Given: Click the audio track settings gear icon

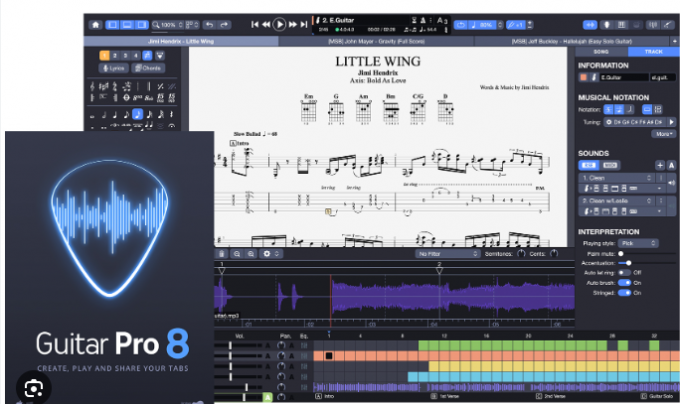Looking at the screenshot, I should pos(266,254).
